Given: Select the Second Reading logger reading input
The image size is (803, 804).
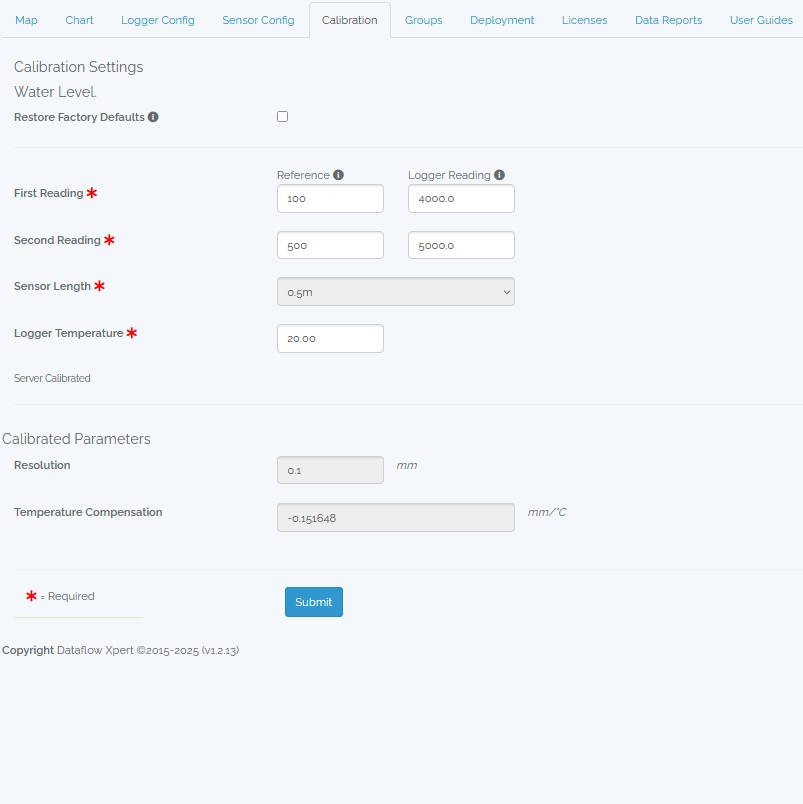Looking at the screenshot, I should click(461, 246).
